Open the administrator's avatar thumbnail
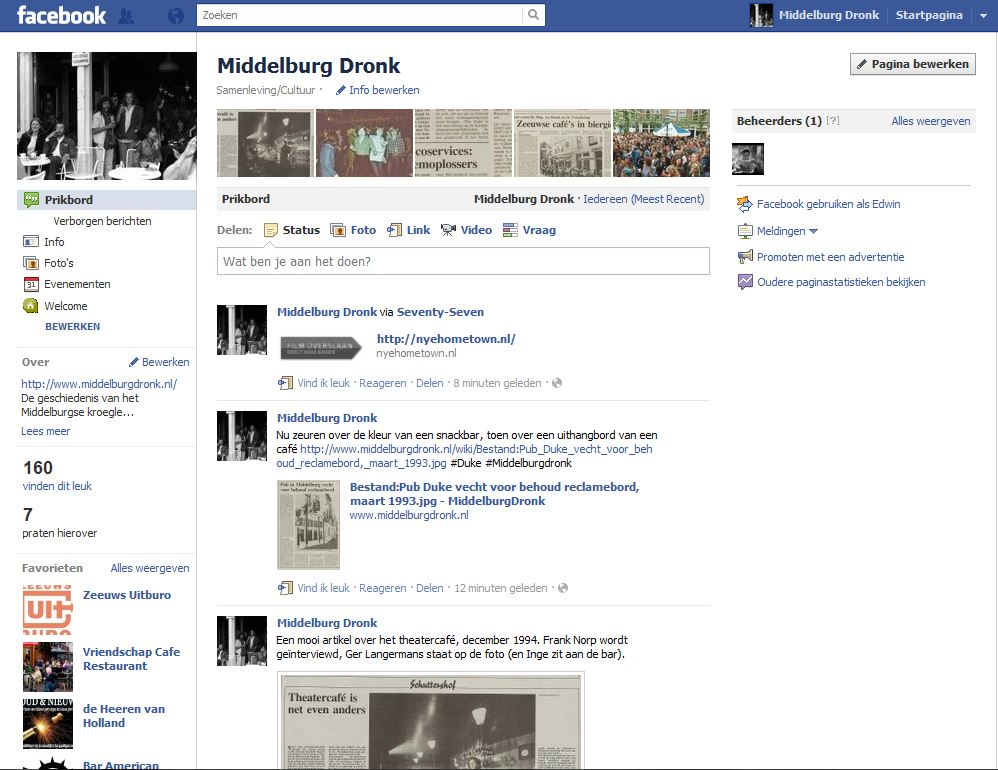This screenshot has width=998, height=770. point(748,158)
